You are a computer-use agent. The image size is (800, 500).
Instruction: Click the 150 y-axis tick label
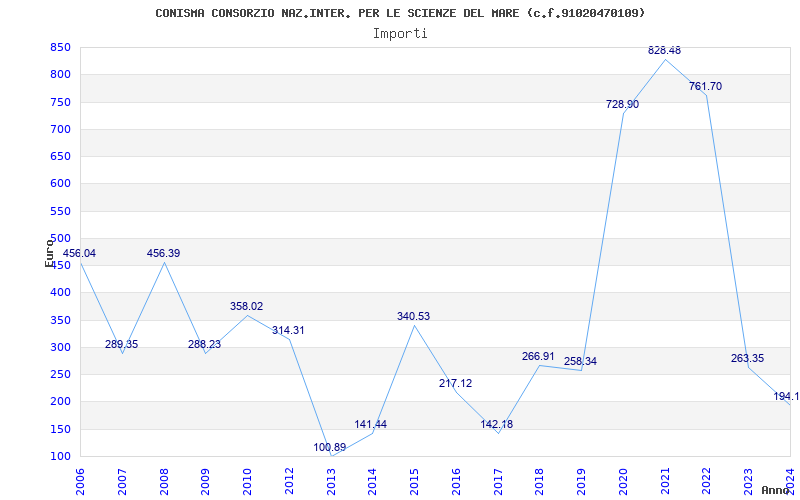coord(59,430)
